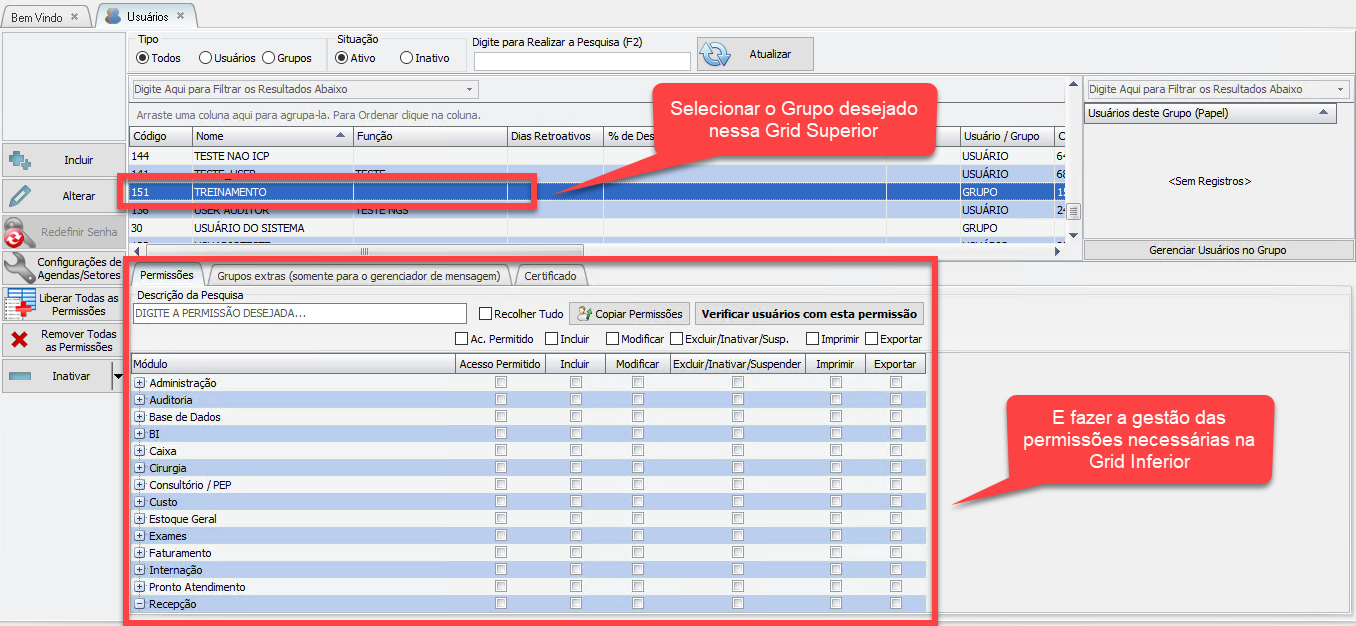The image size is (1356, 626).
Task: Click the Copiar Permissões icon button
Action: (x=584, y=314)
